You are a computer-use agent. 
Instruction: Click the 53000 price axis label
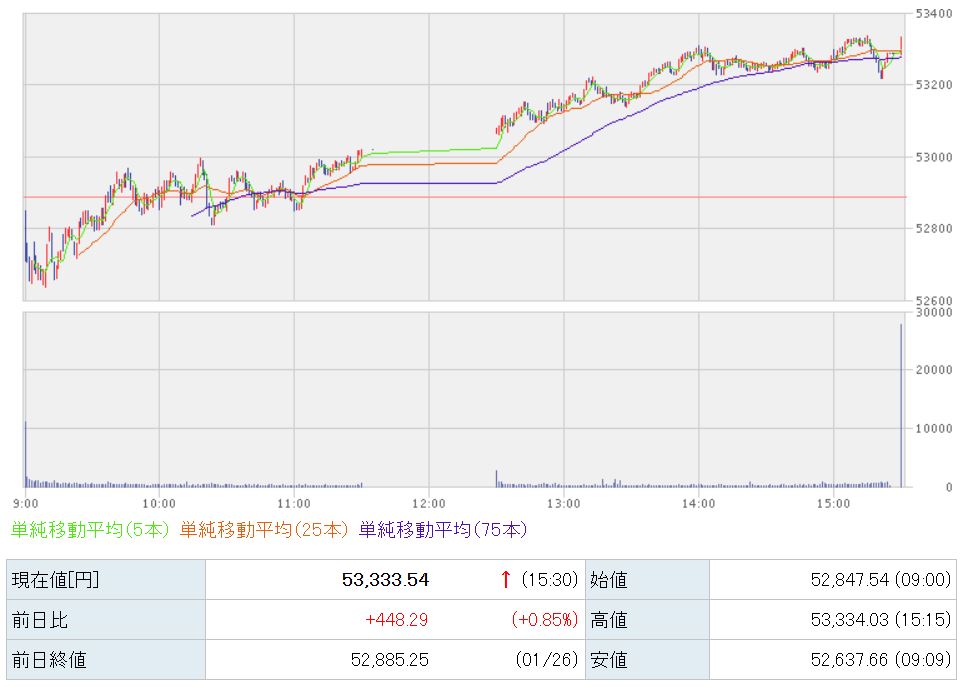coord(932,157)
